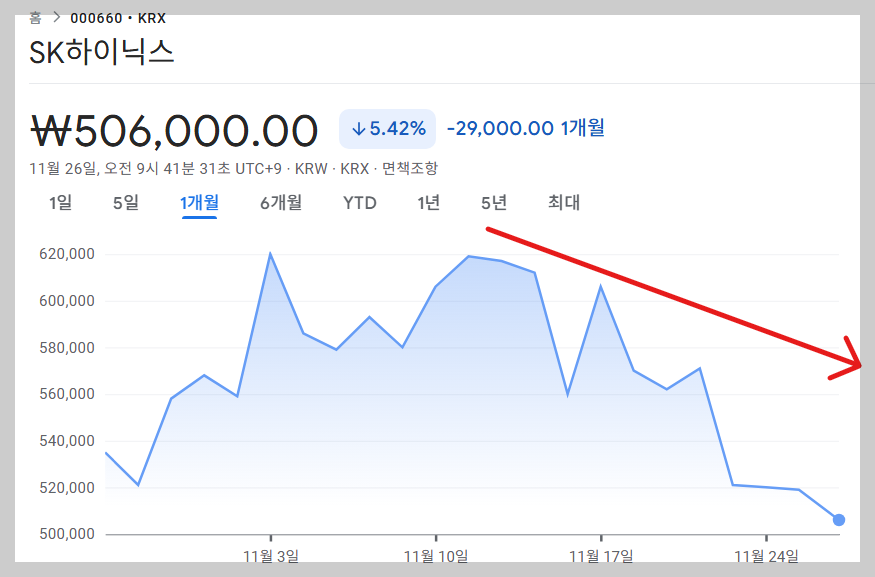The image size is (875, 577).
Task: Click the SK하이닉스 stock title
Action: click(102, 52)
